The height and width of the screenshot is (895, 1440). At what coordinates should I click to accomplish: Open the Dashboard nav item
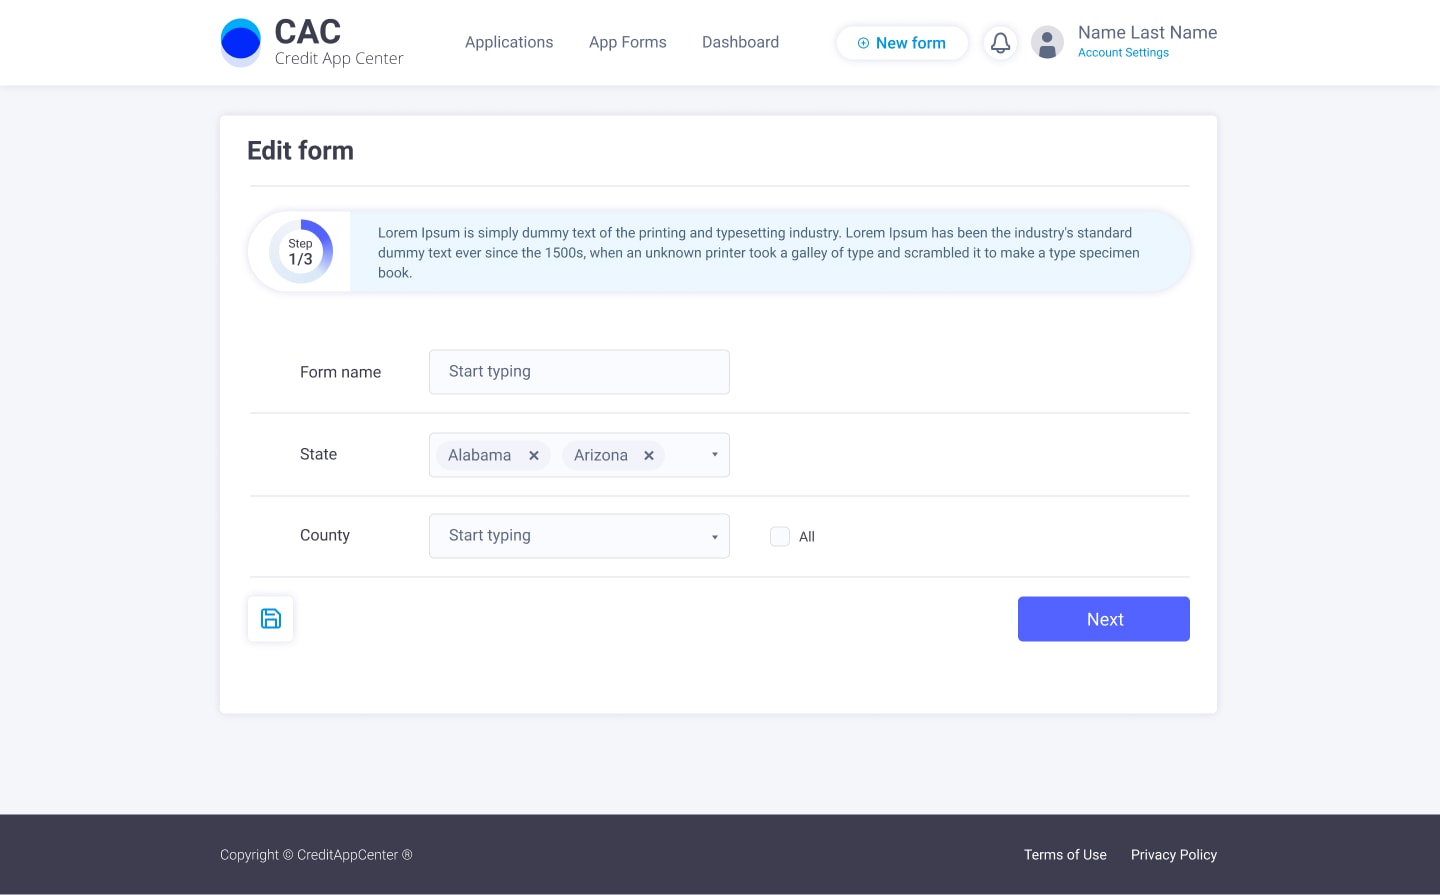(x=741, y=42)
